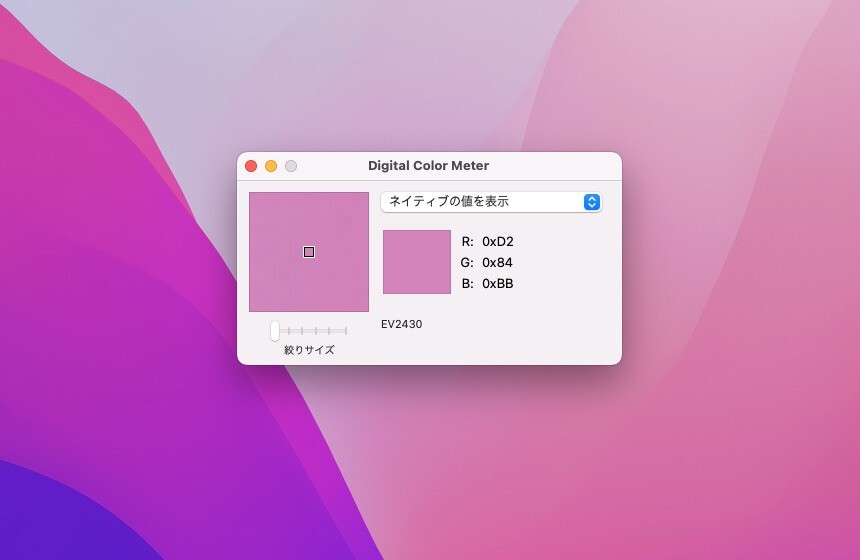Click the disabled gray zoom button
This screenshot has height=560, width=860.
click(x=291, y=166)
